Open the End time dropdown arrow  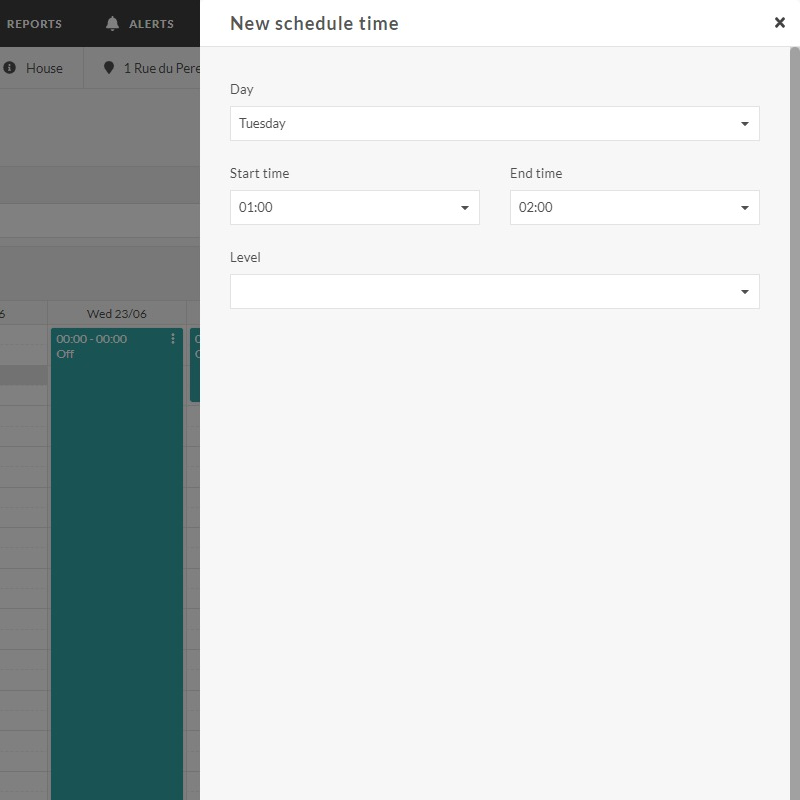(744, 207)
